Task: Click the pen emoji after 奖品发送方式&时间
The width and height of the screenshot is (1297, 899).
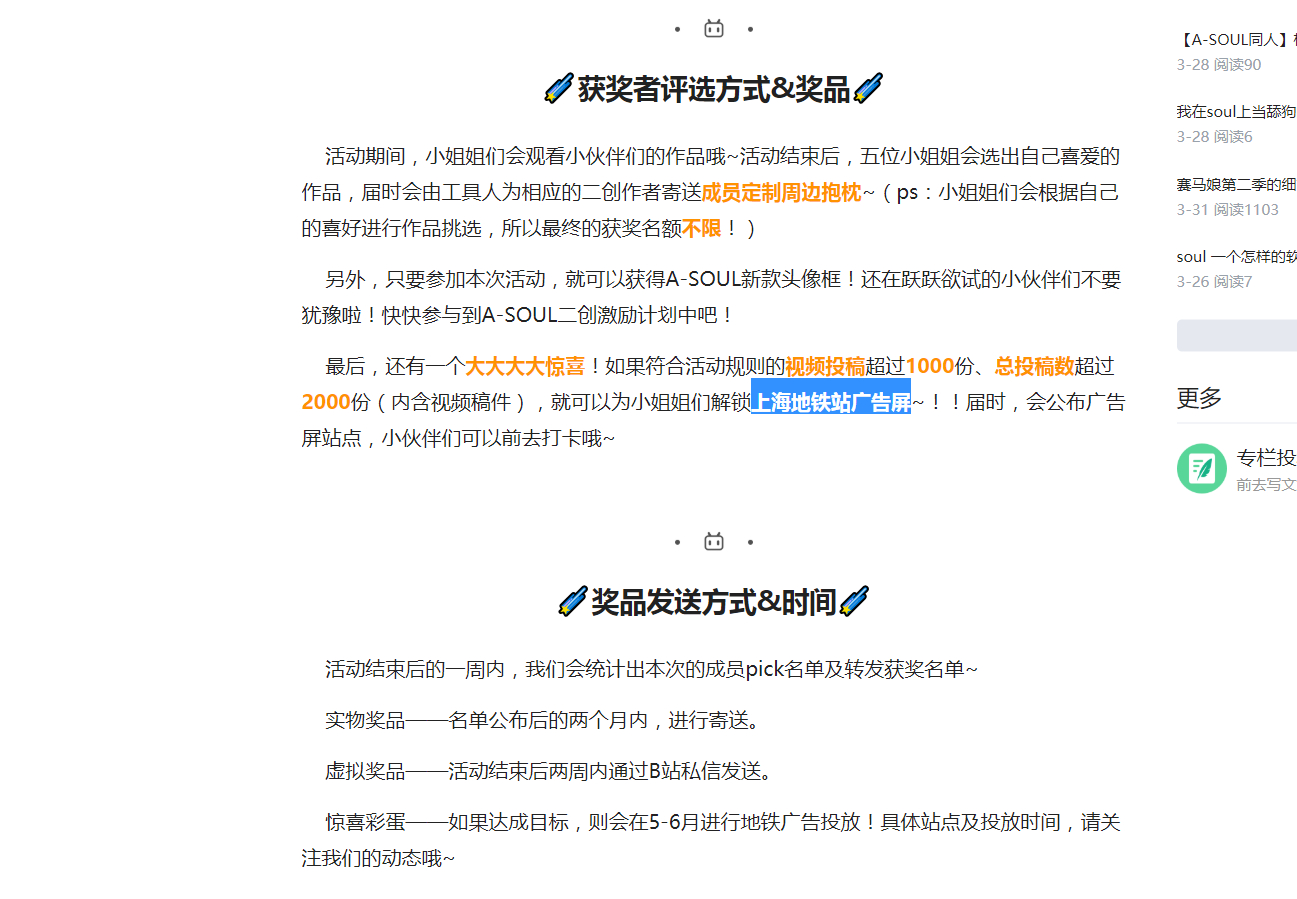Action: (855, 602)
